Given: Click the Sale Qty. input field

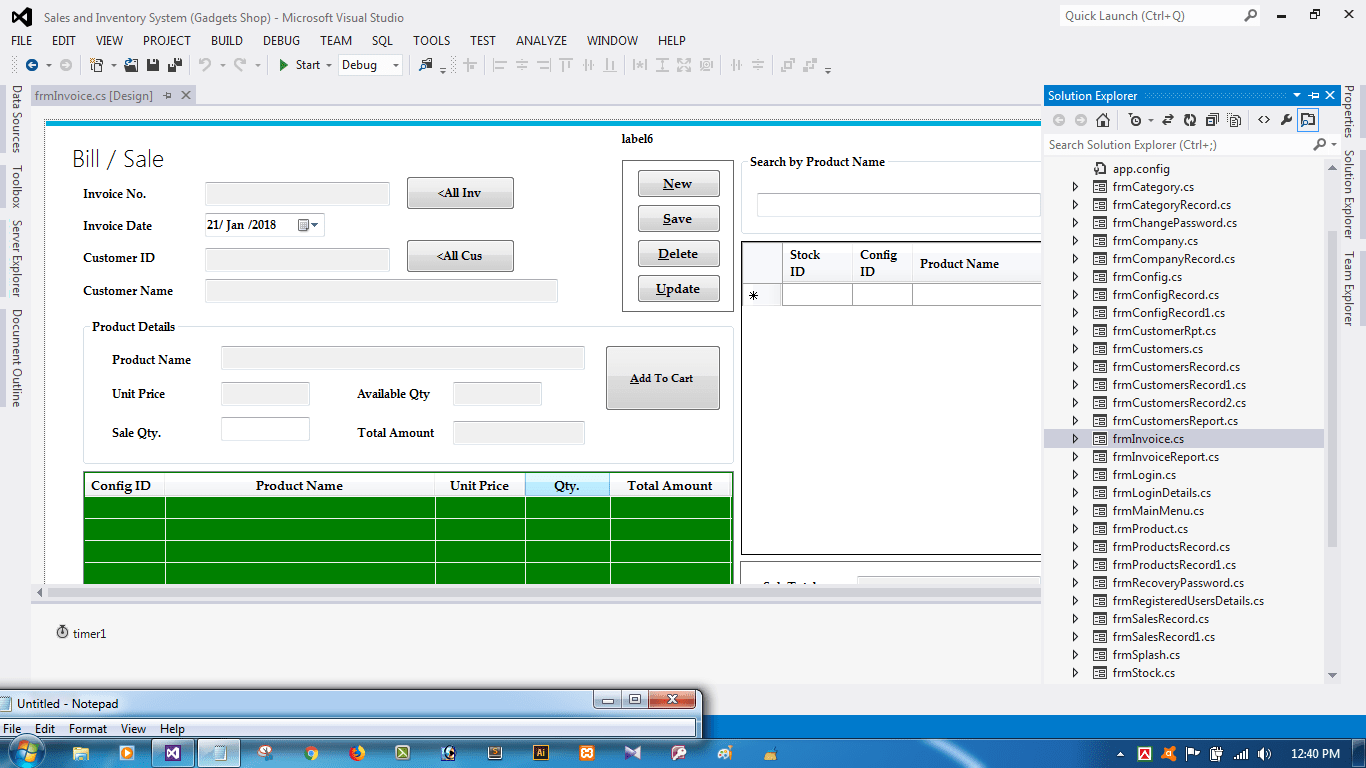Looking at the screenshot, I should [265, 429].
